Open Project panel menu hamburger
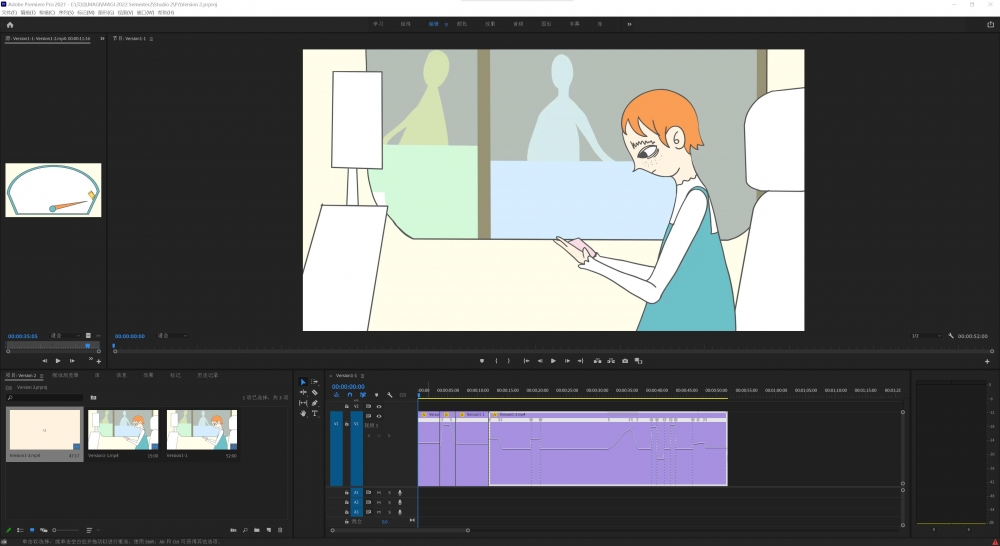Image resolution: width=1000 pixels, height=546 pixels. 41,376
